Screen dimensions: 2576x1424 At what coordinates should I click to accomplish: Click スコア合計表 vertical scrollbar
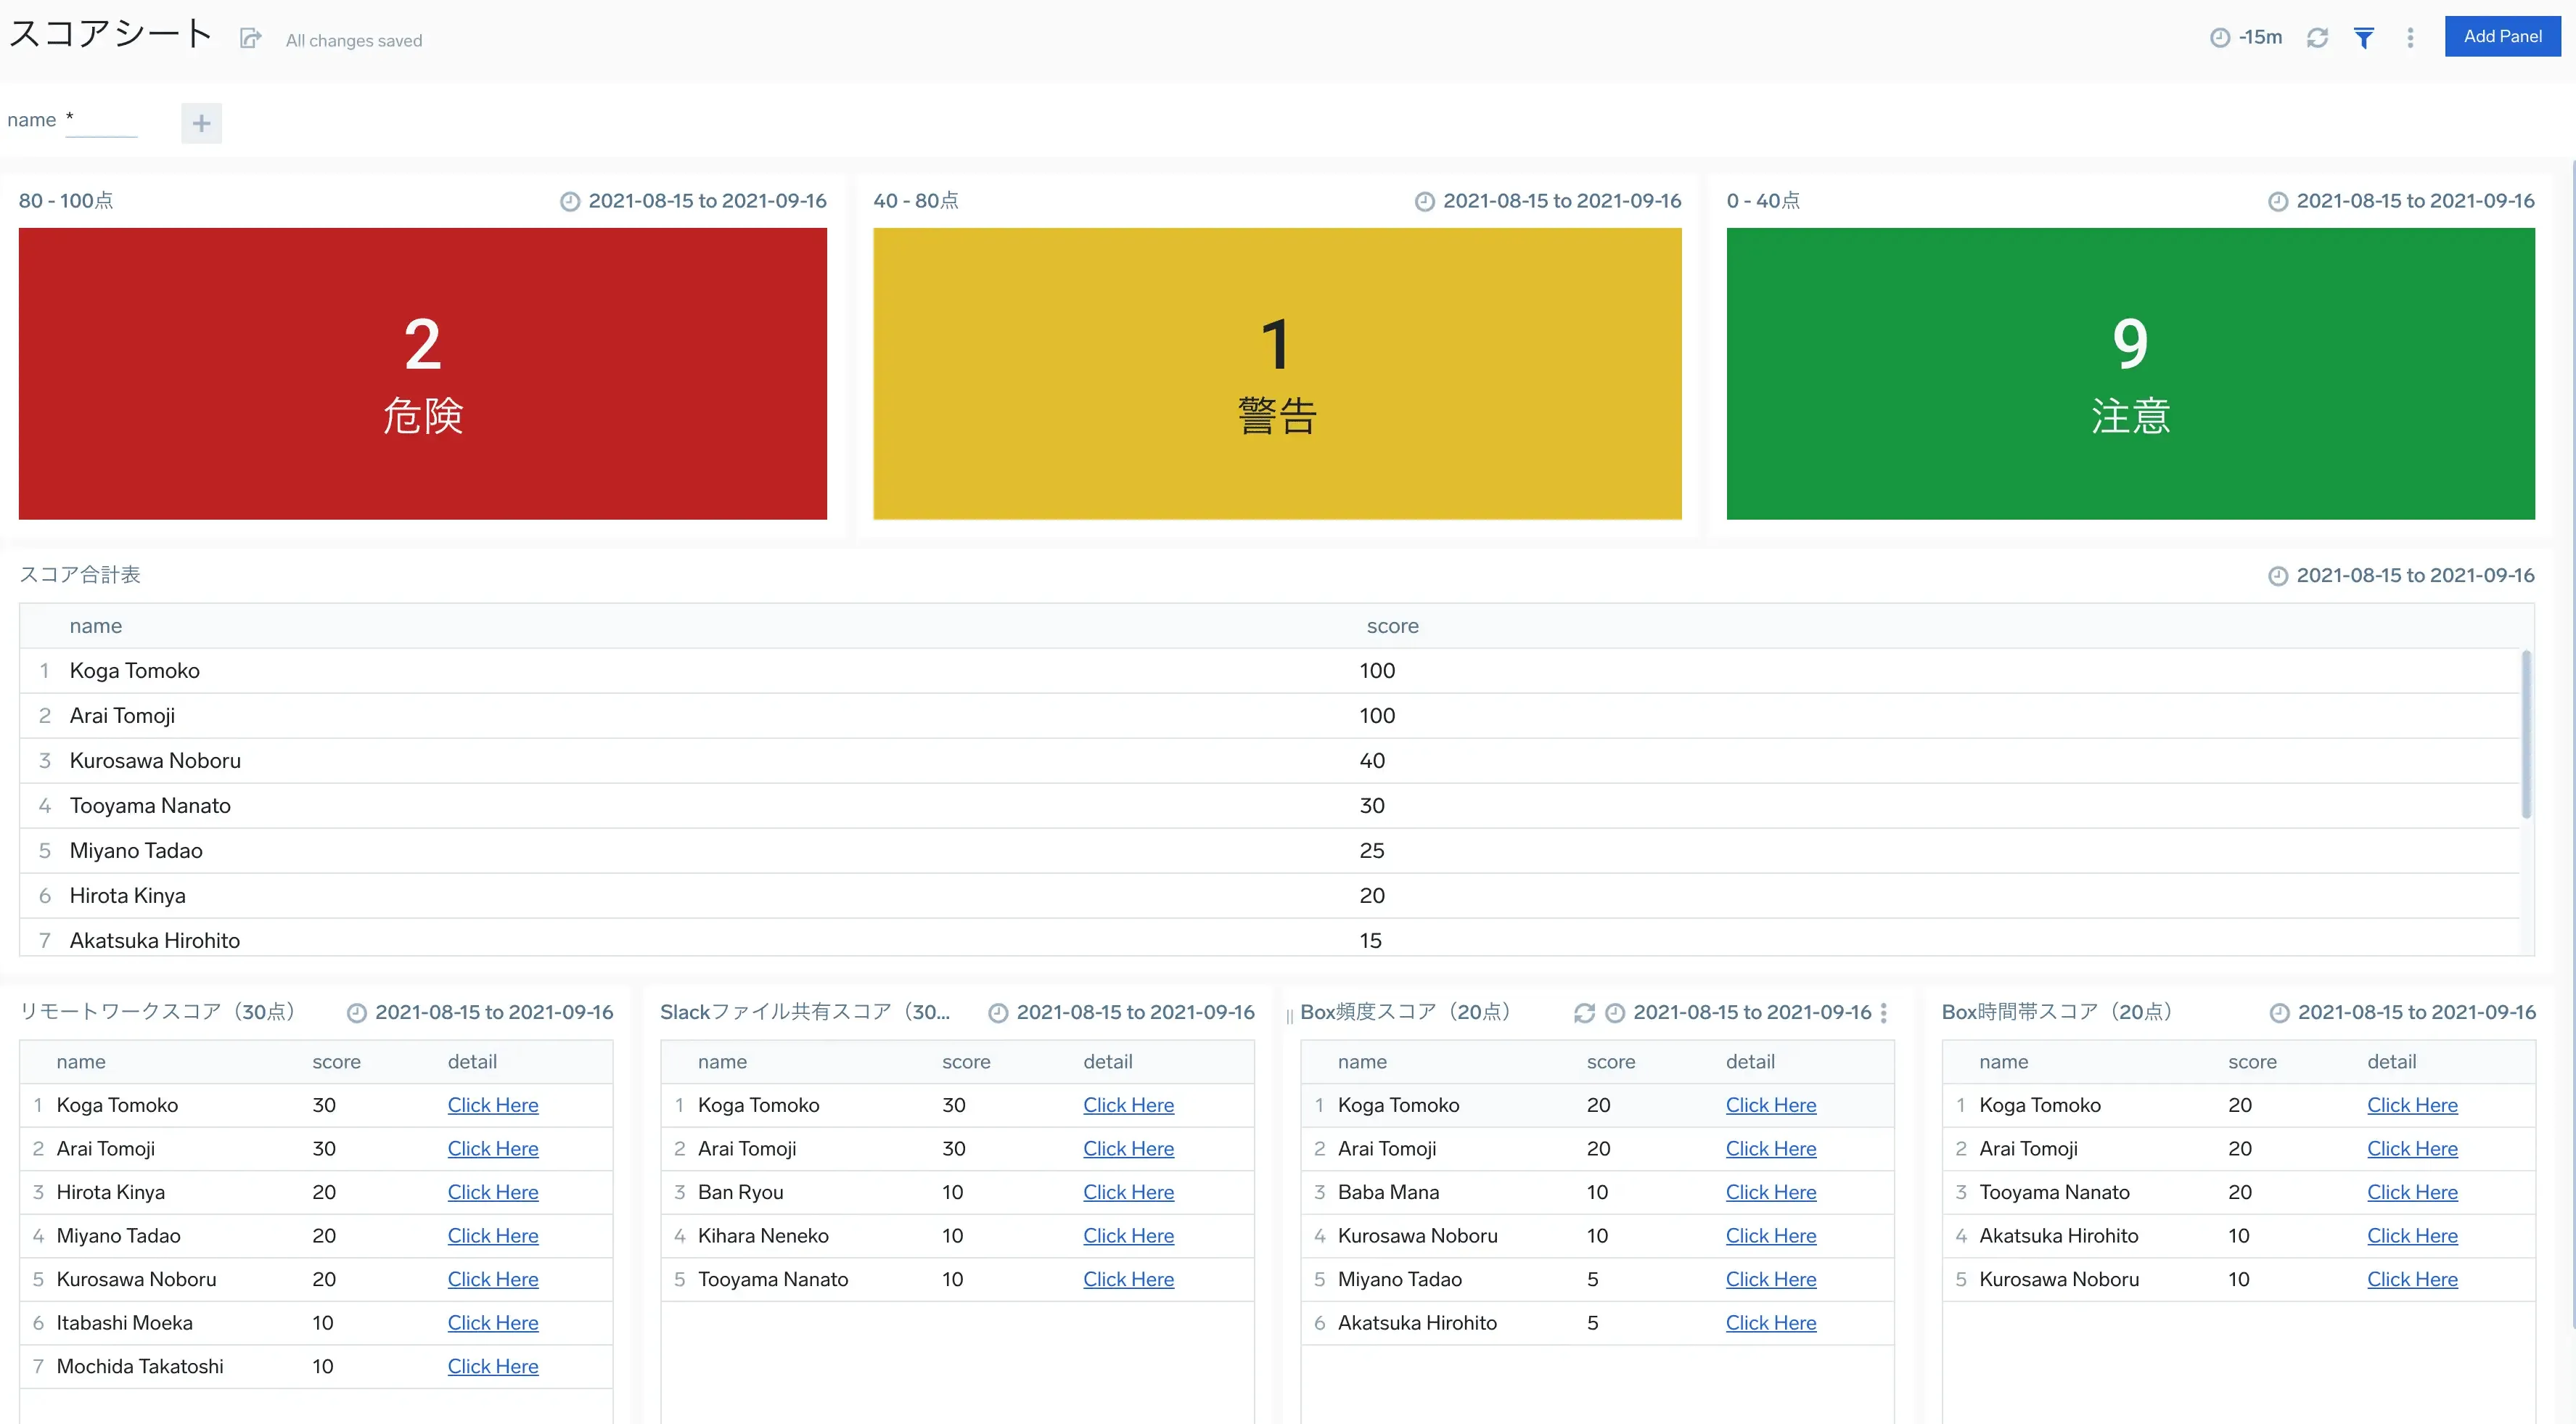pyautogui.click(x=2525, y=735)
